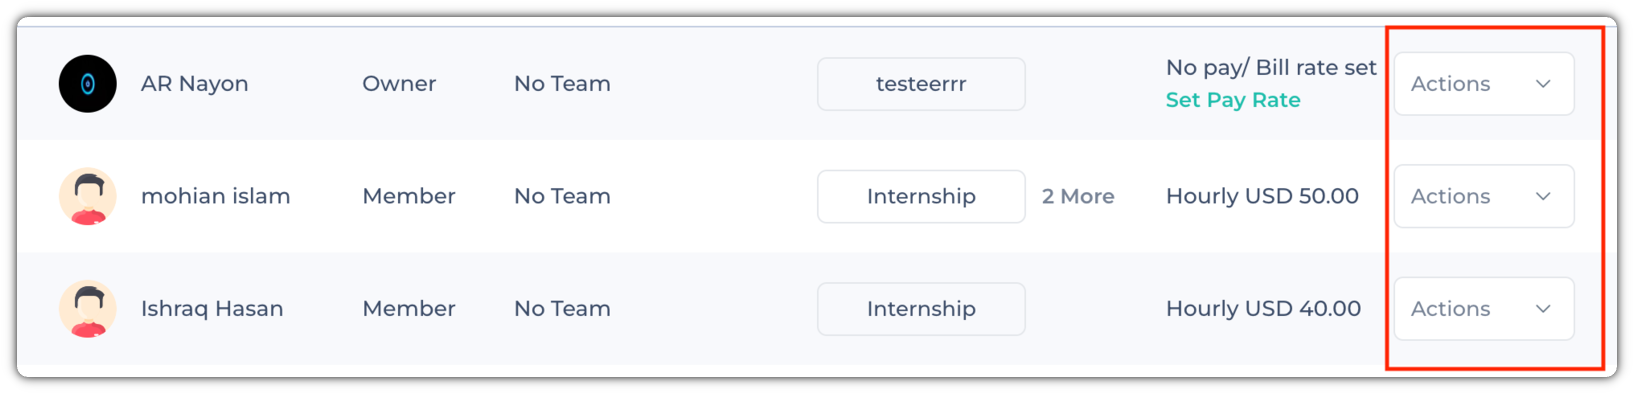Select the AR Nayon member name
Image resolution: width=1634 pixels, height=394 pixels.
(x=195, y=84)
